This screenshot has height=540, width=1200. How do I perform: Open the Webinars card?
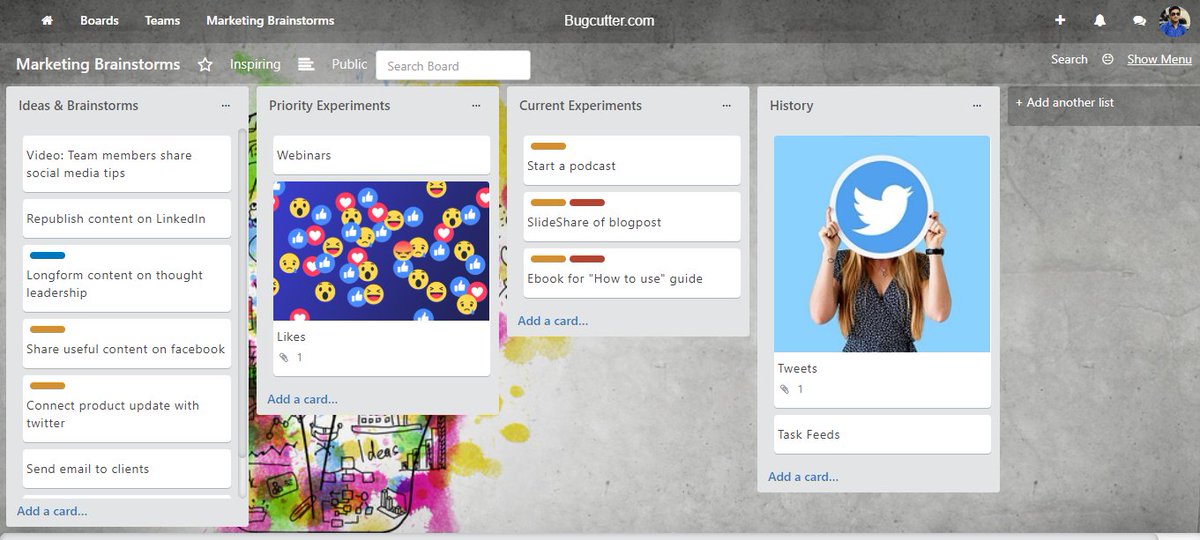point(381,155)
